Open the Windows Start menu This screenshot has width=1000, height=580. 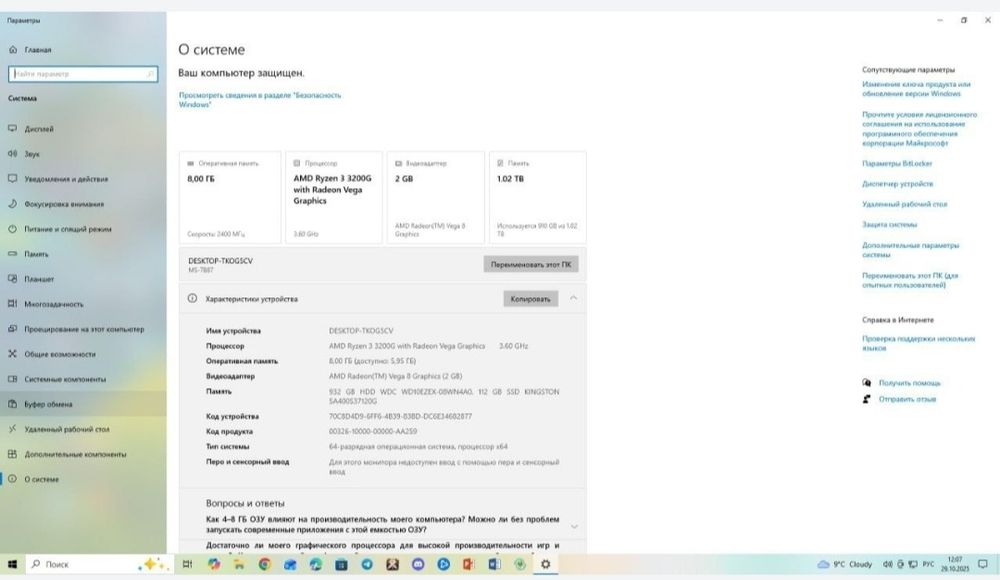point(12,564)
